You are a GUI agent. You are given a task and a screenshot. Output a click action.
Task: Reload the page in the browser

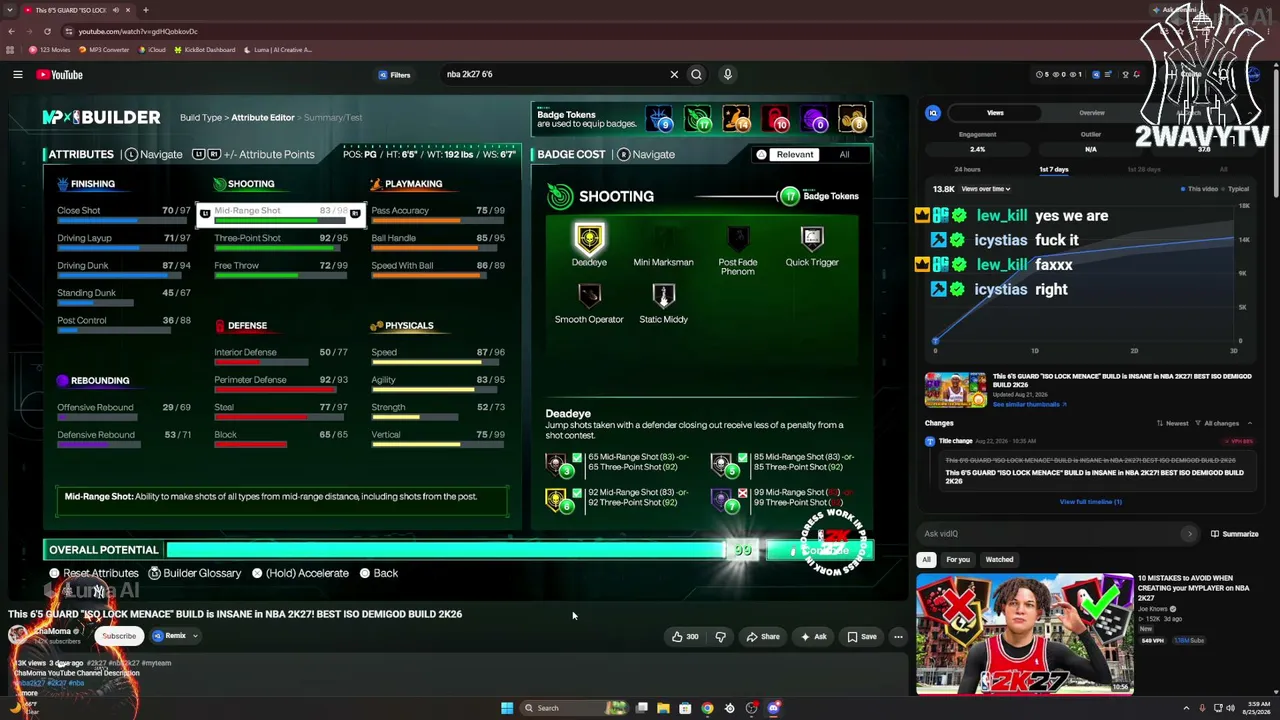click(47, 31)
